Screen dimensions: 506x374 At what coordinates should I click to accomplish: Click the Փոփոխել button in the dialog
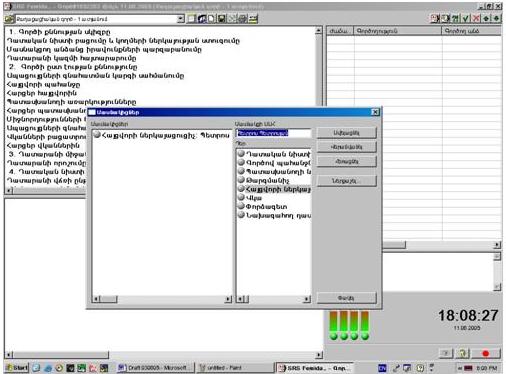click(x=346, y=147)
